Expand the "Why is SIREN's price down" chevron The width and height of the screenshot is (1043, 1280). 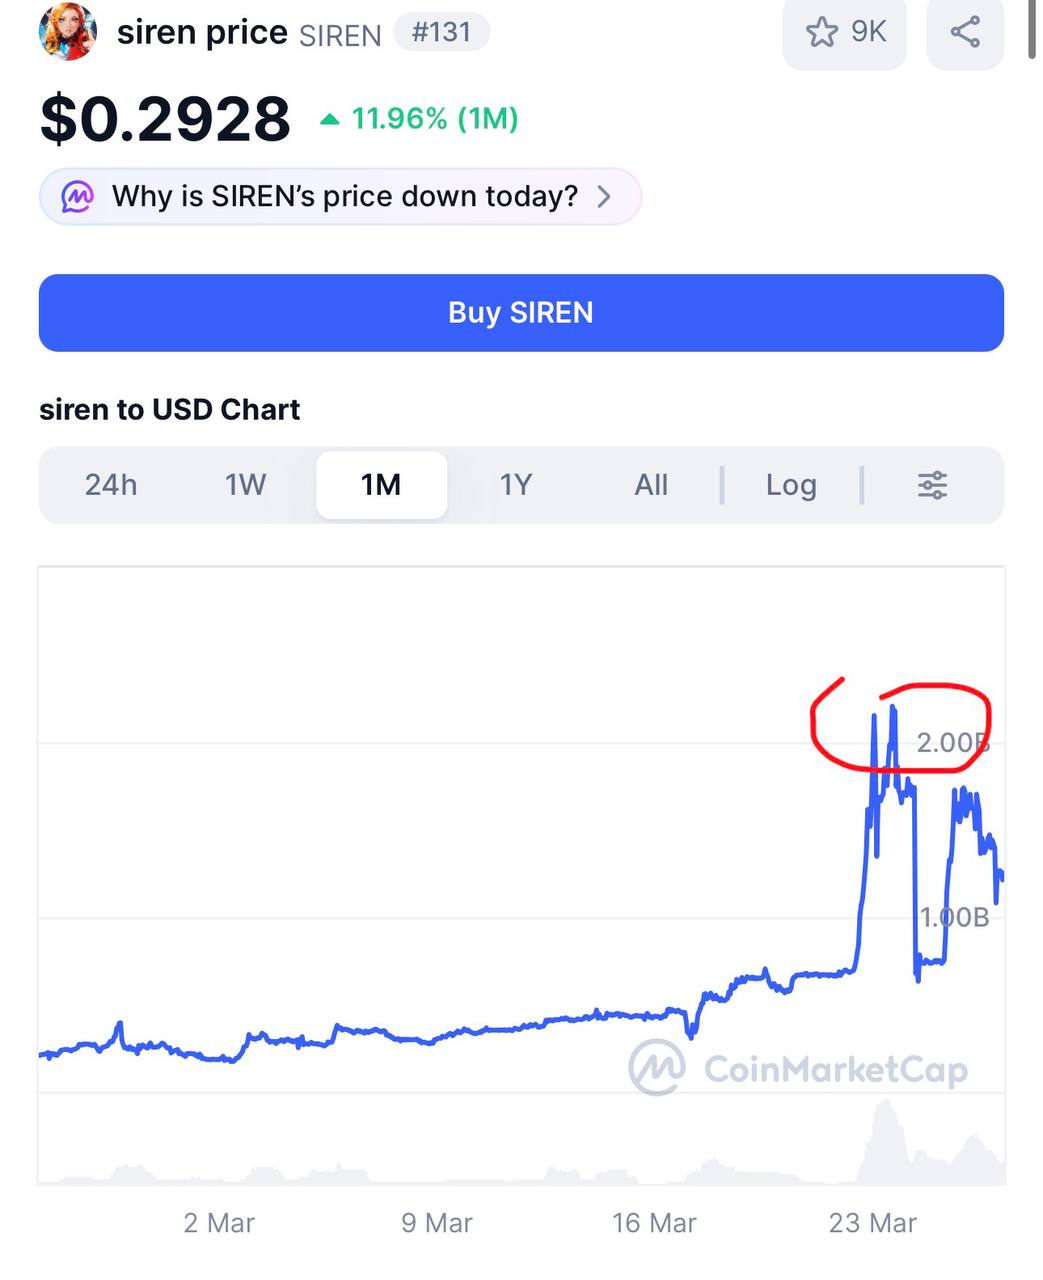(604, 196)
